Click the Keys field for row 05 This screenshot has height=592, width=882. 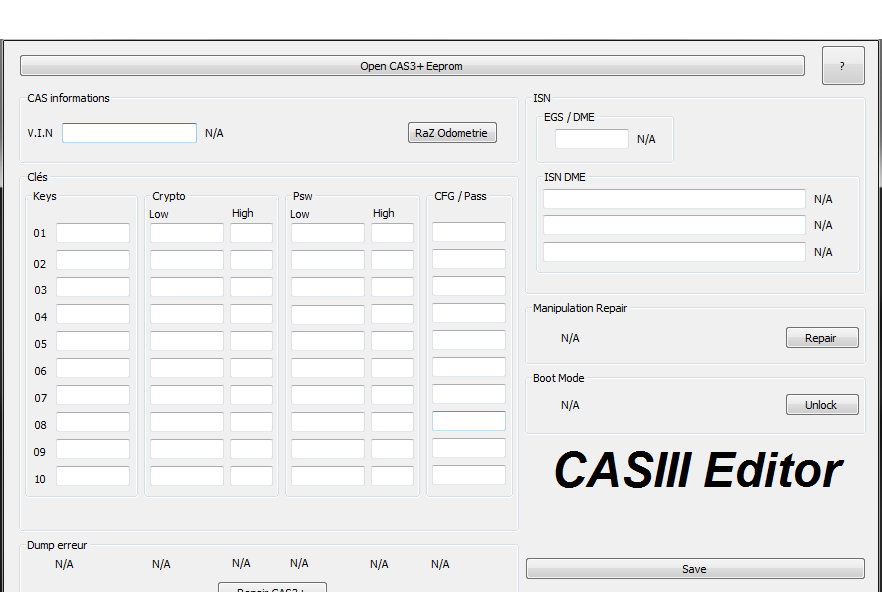point(93,341)
